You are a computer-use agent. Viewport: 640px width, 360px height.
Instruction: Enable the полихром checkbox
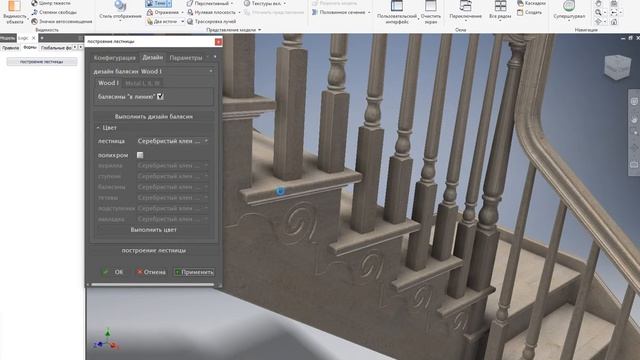(140, 155)
